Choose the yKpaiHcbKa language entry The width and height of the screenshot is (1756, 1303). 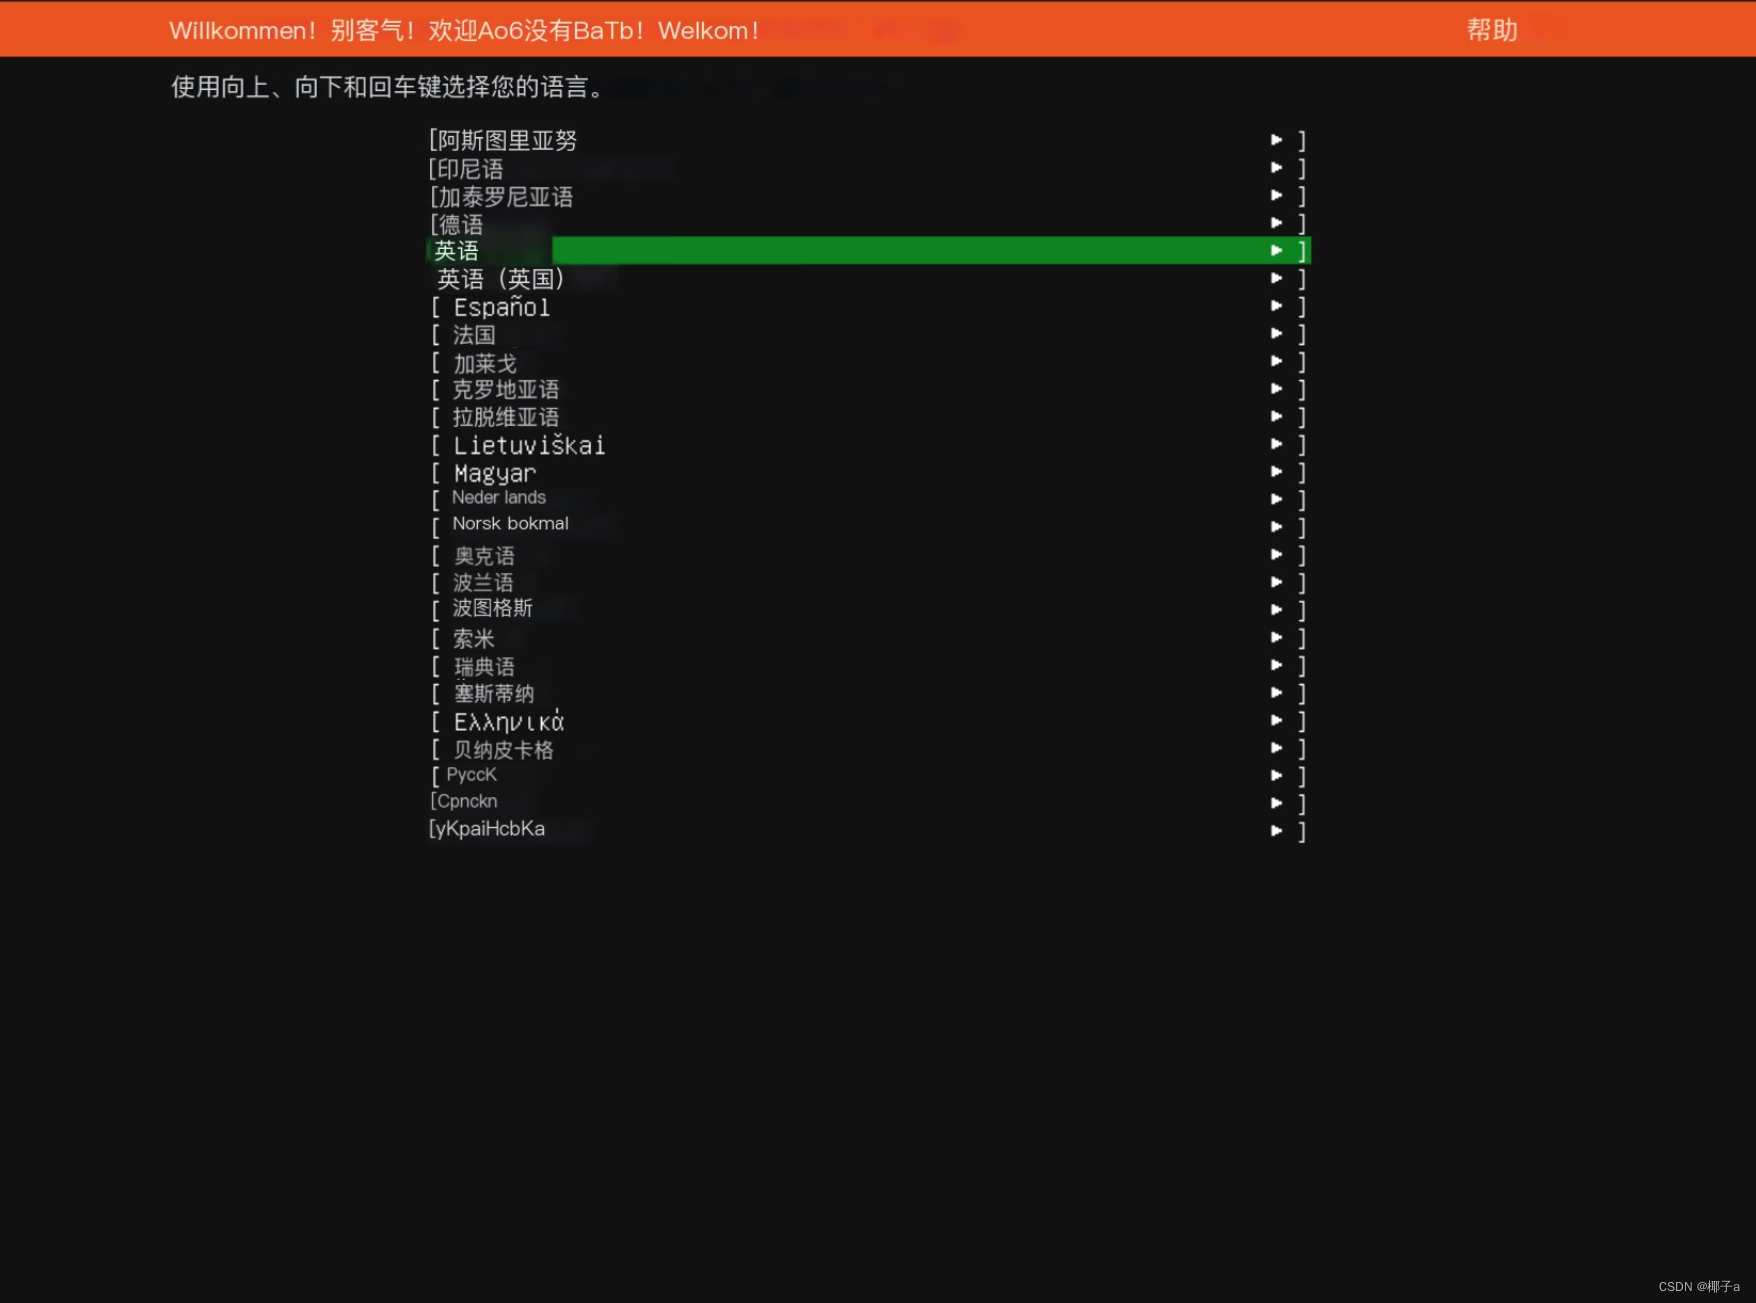[867, 830]
